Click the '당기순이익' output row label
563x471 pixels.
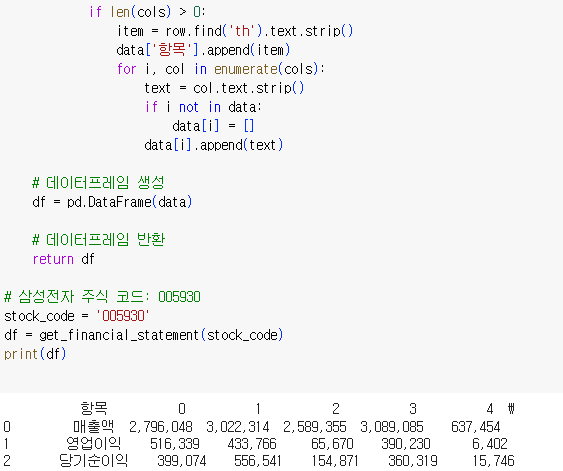pyautogui.click(x=94, y=461)
